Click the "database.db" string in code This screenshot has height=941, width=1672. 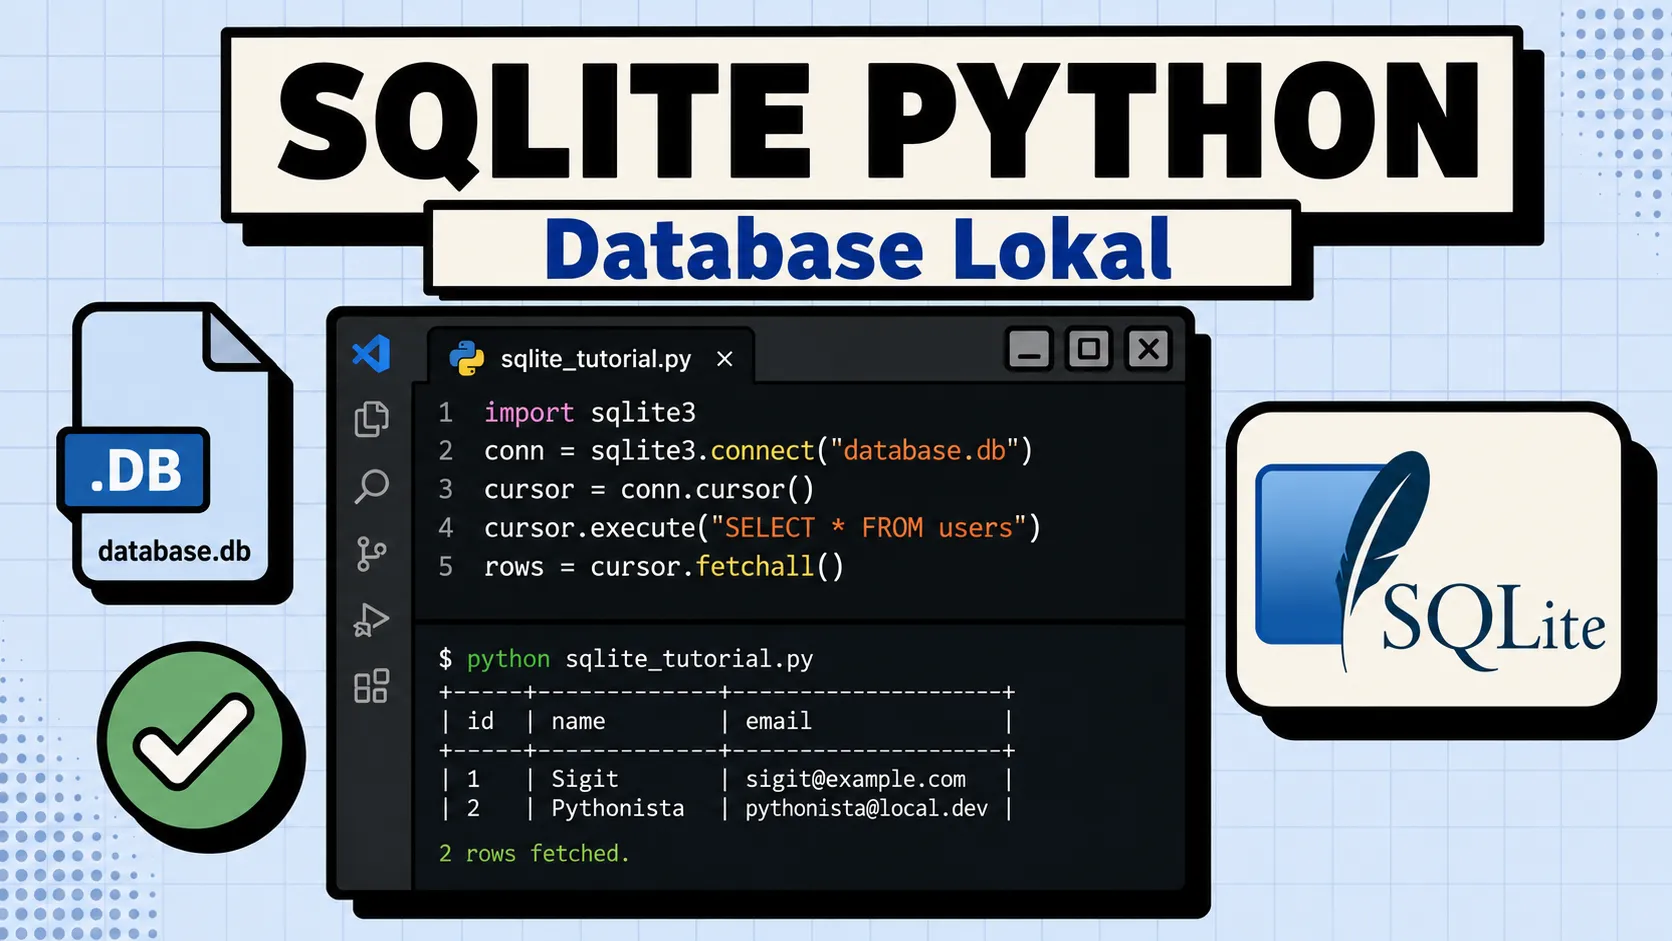[925, 450]
